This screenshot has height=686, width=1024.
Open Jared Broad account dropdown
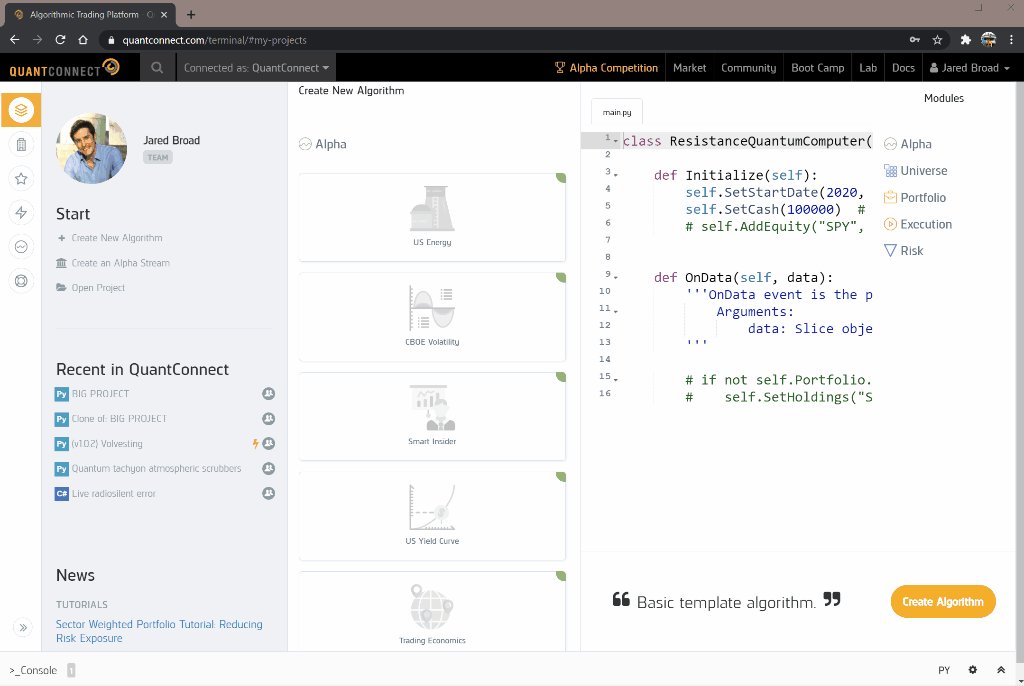click(x=969, y=67)
